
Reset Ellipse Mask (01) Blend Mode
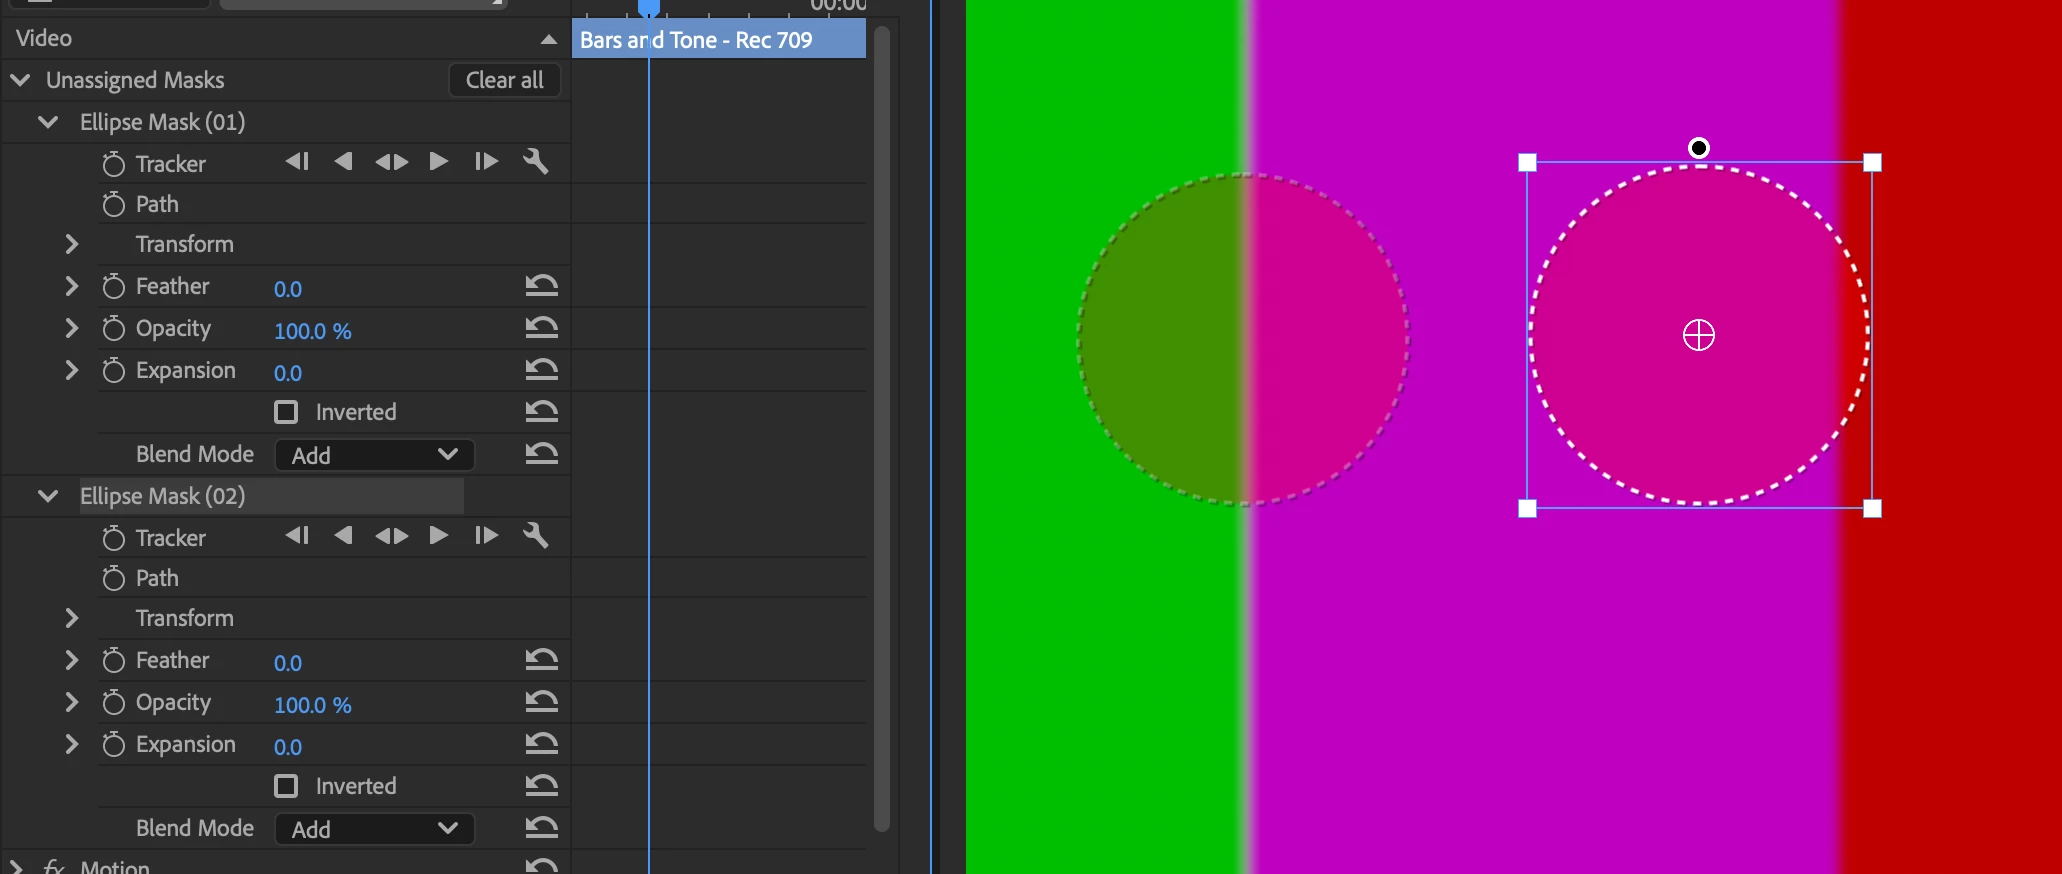[541, 454]
